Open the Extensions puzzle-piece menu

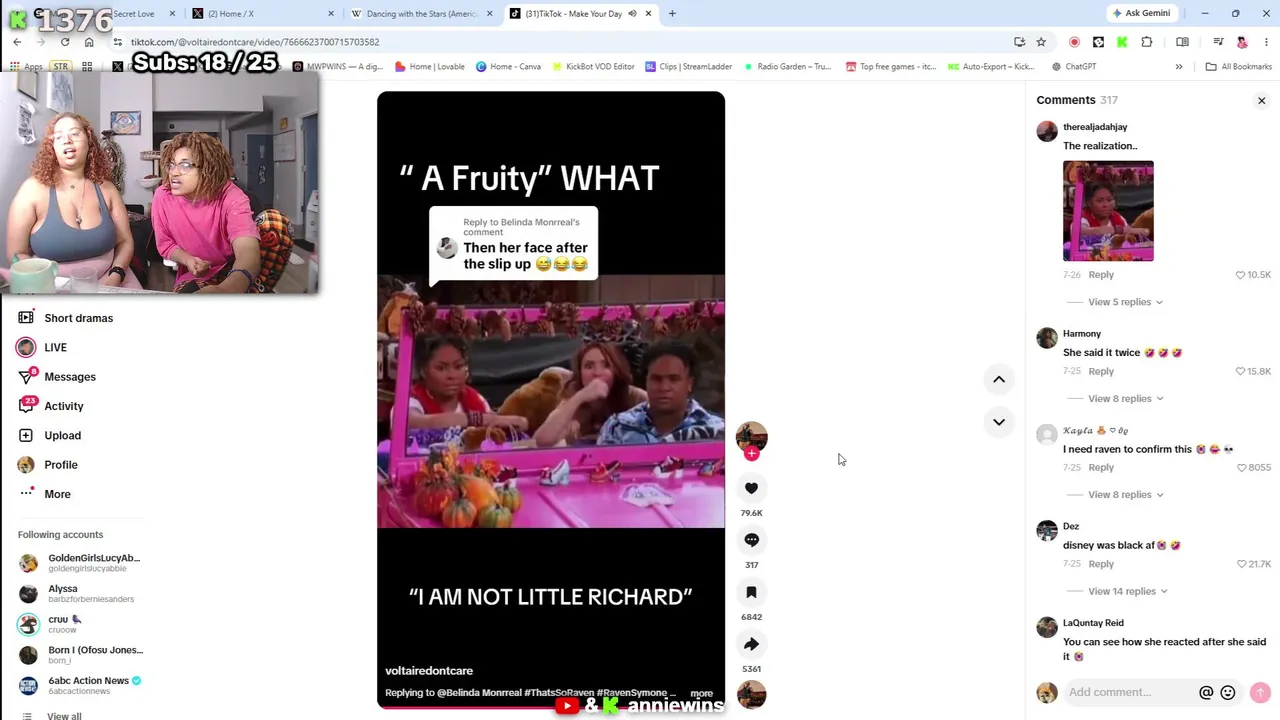point(1146,42)
